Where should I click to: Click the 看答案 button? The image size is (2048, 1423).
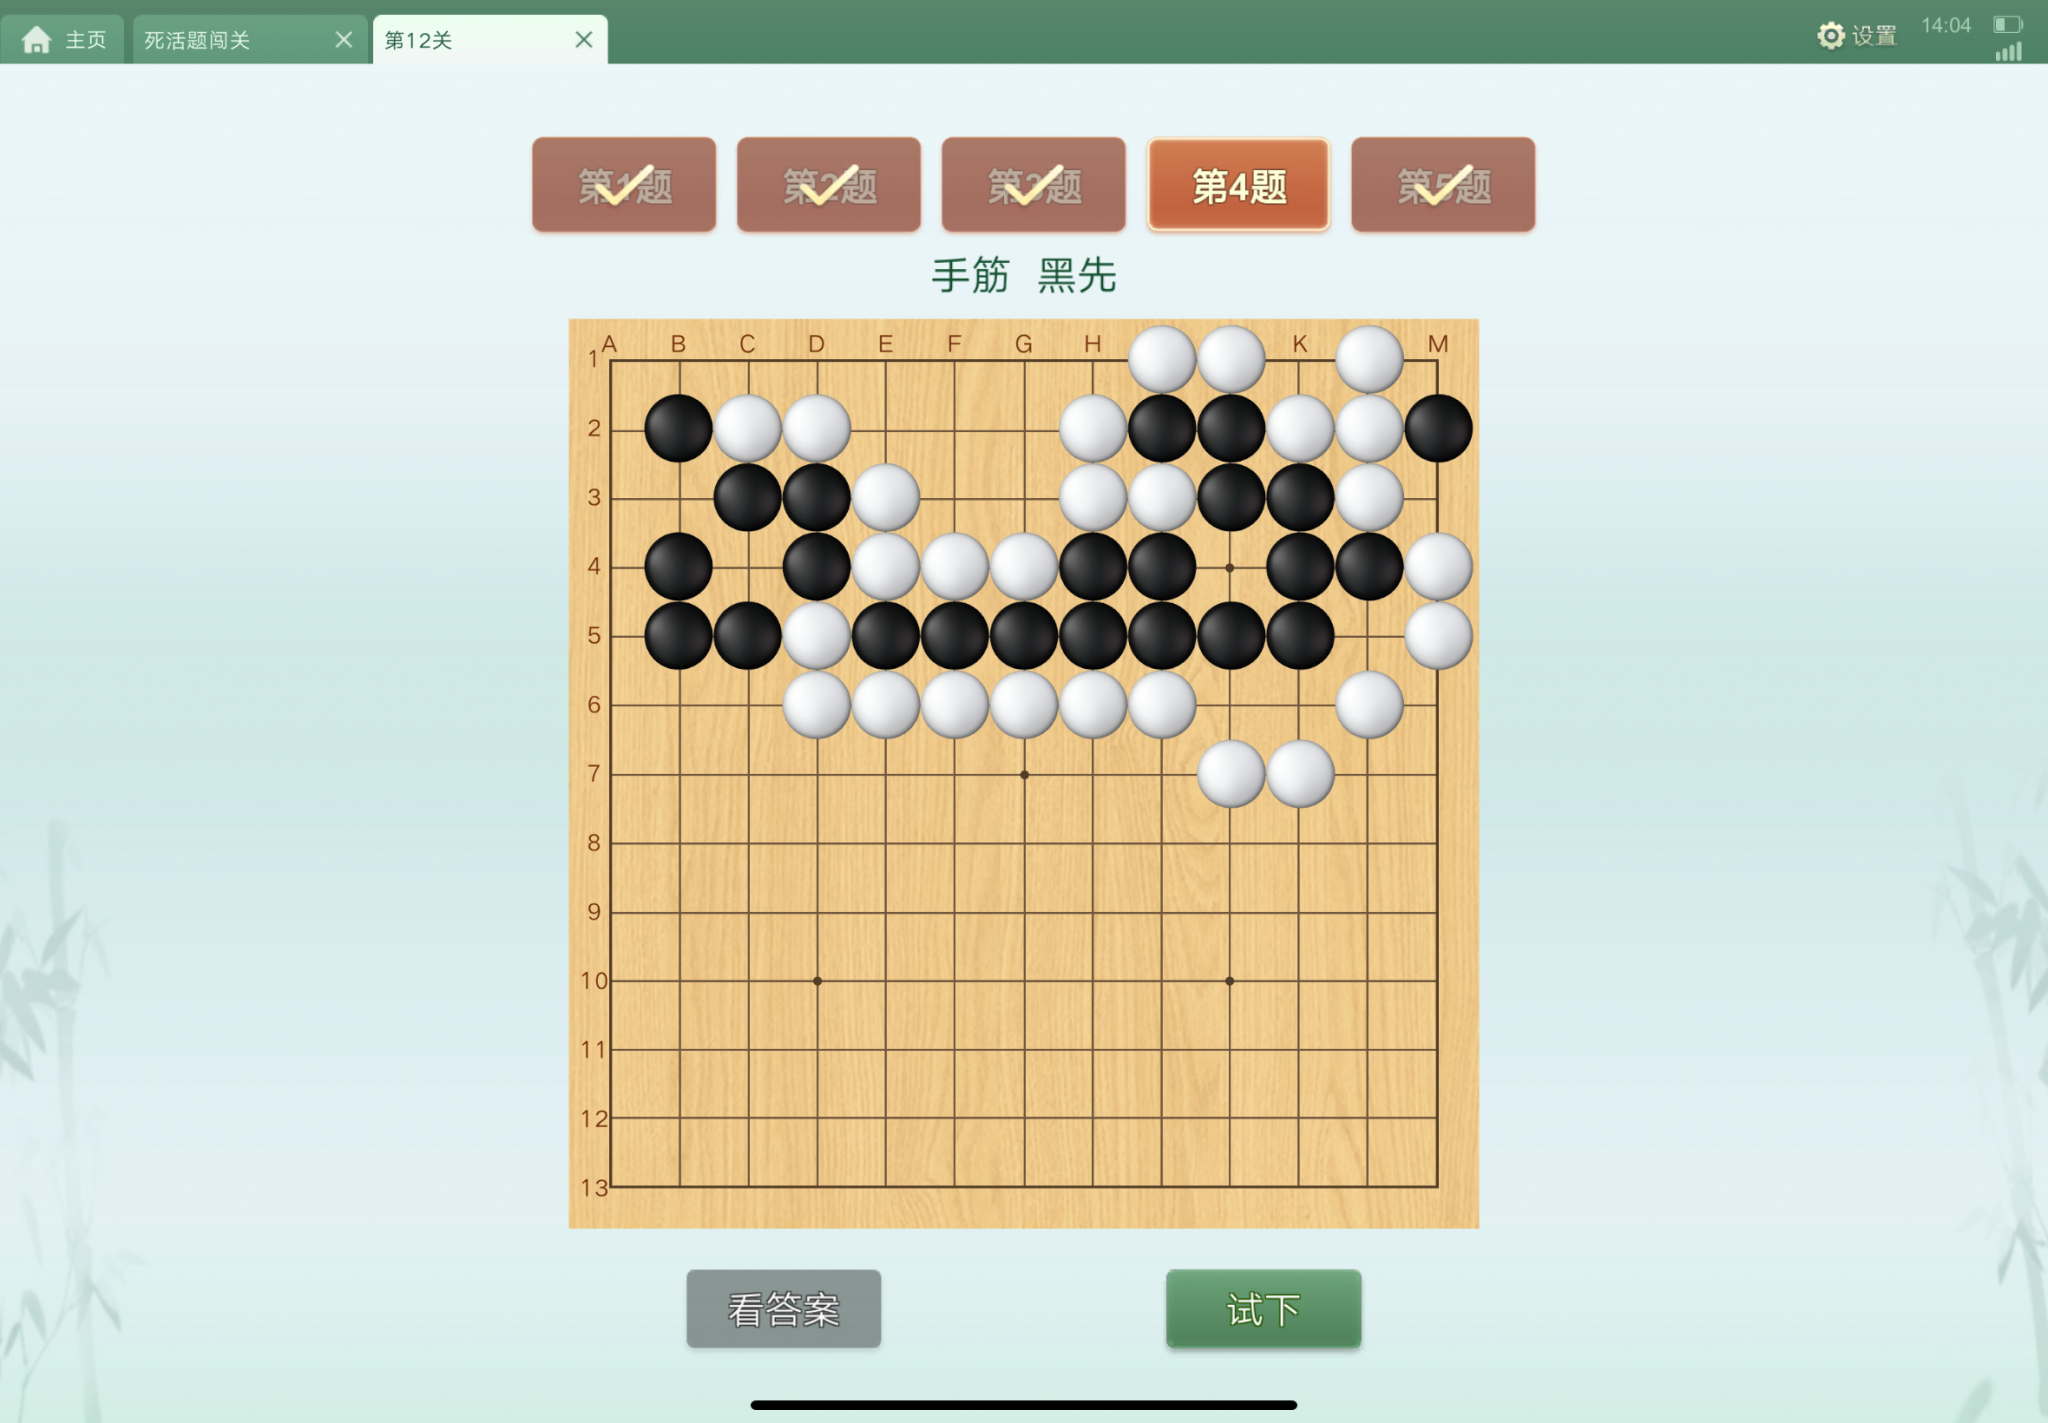point(784,1309)
